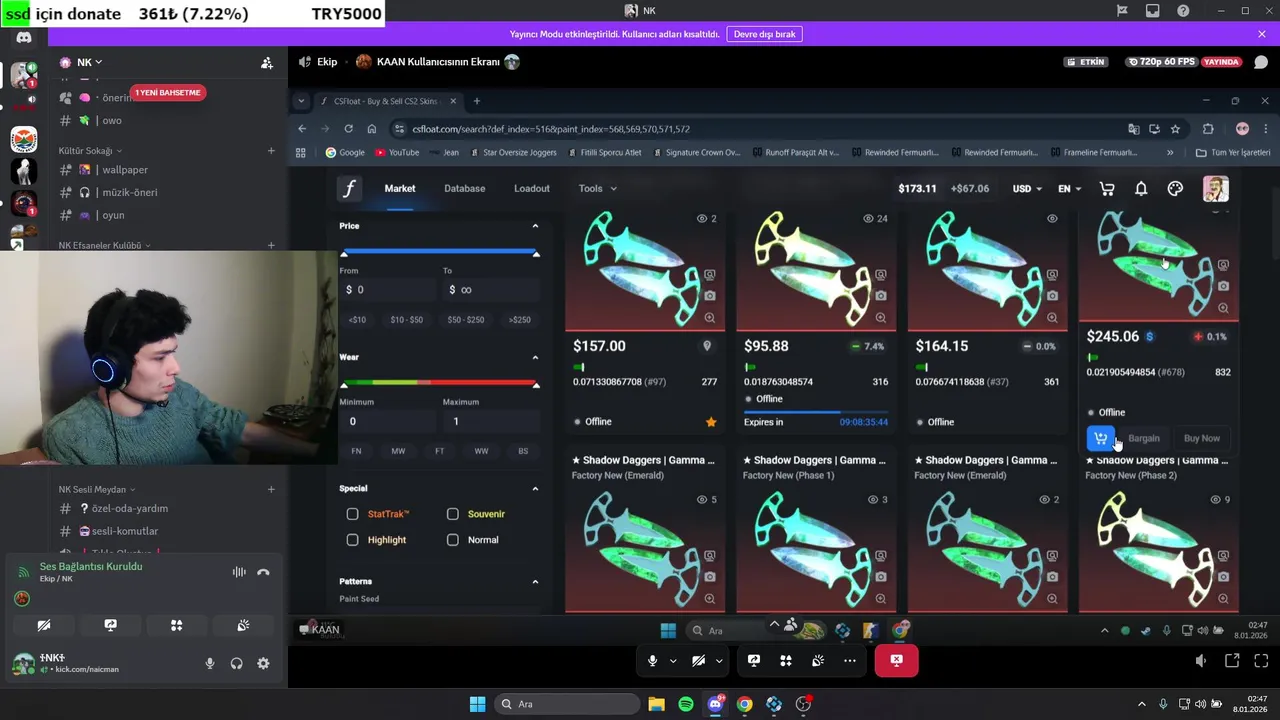Open microphone device options arrow in stream bar
Image resolution: width=1280 pixels, height=720 pixels.
[x=673, y=661]
